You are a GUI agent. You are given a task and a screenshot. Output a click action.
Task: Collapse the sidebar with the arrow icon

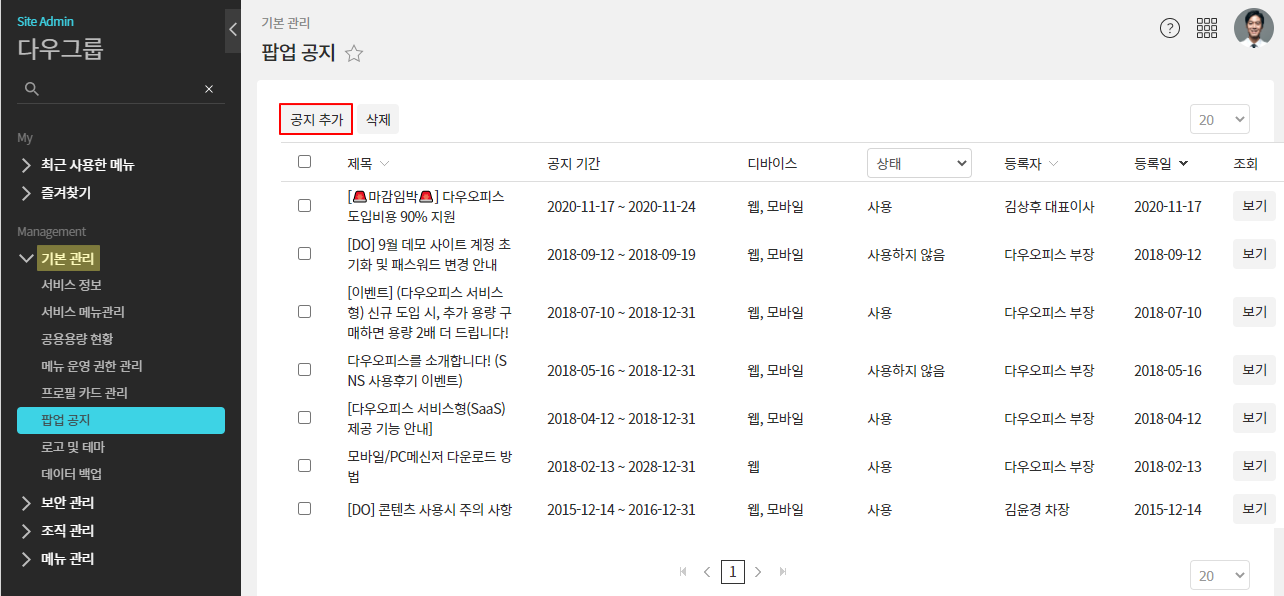click(233, 29)
